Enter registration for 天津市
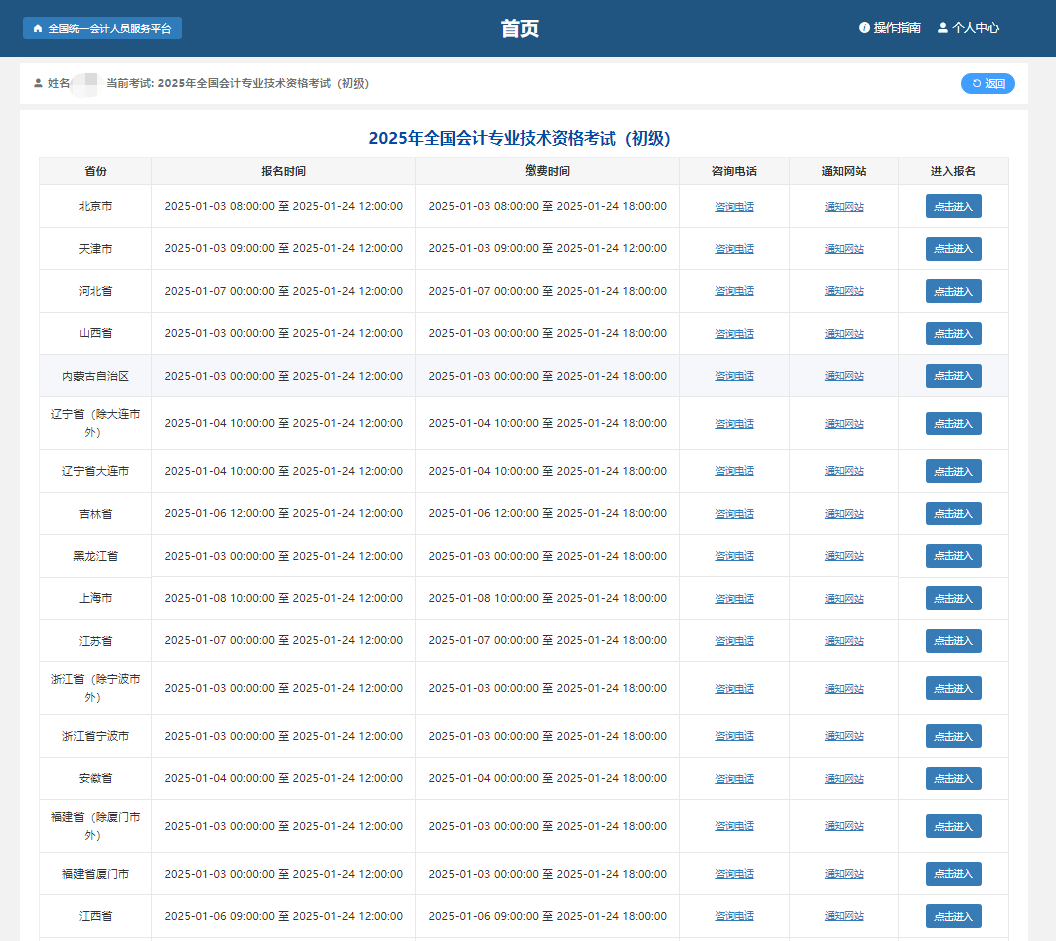 click(x=953, y=249)
